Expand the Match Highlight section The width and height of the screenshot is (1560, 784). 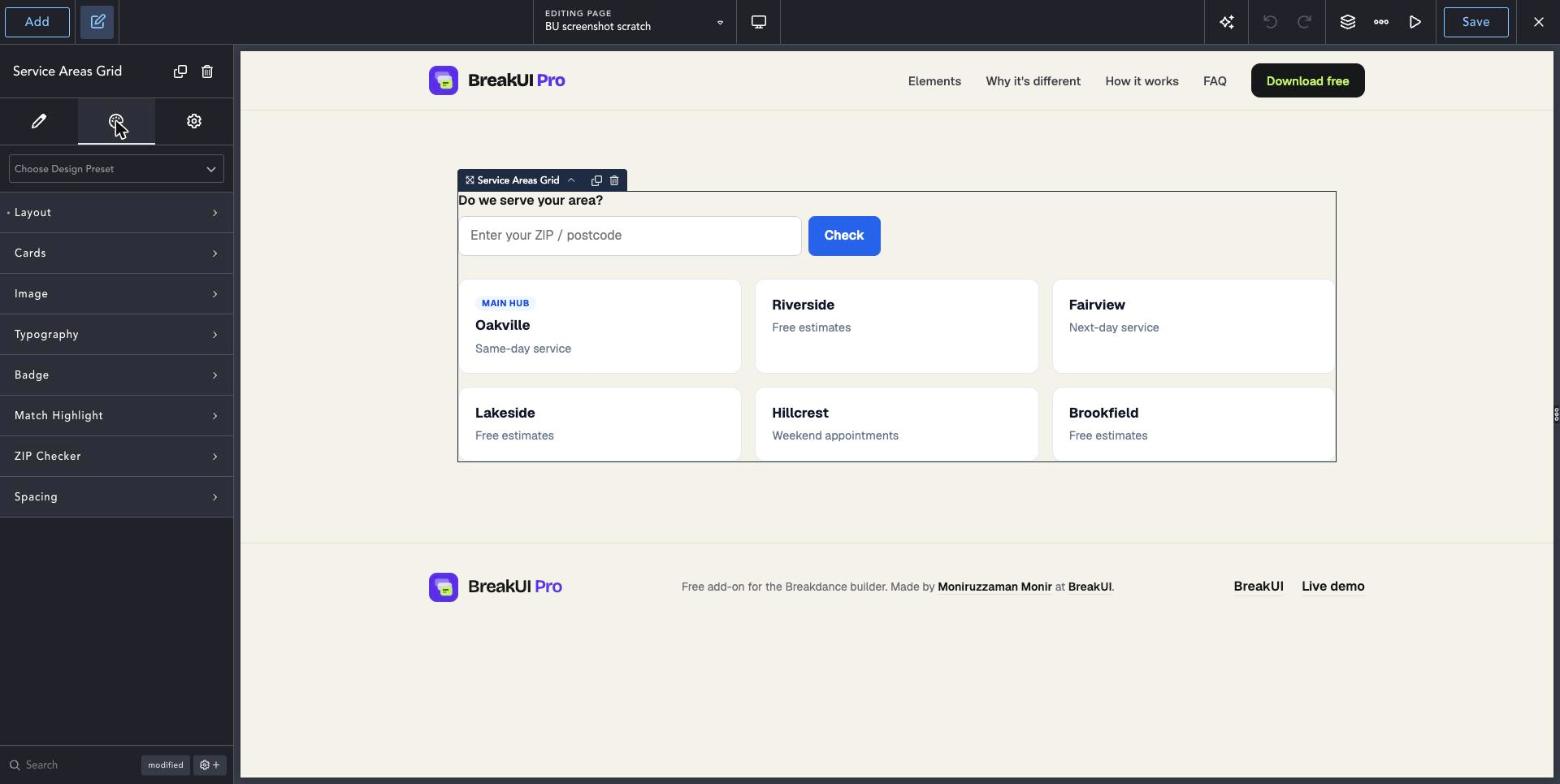116,416
